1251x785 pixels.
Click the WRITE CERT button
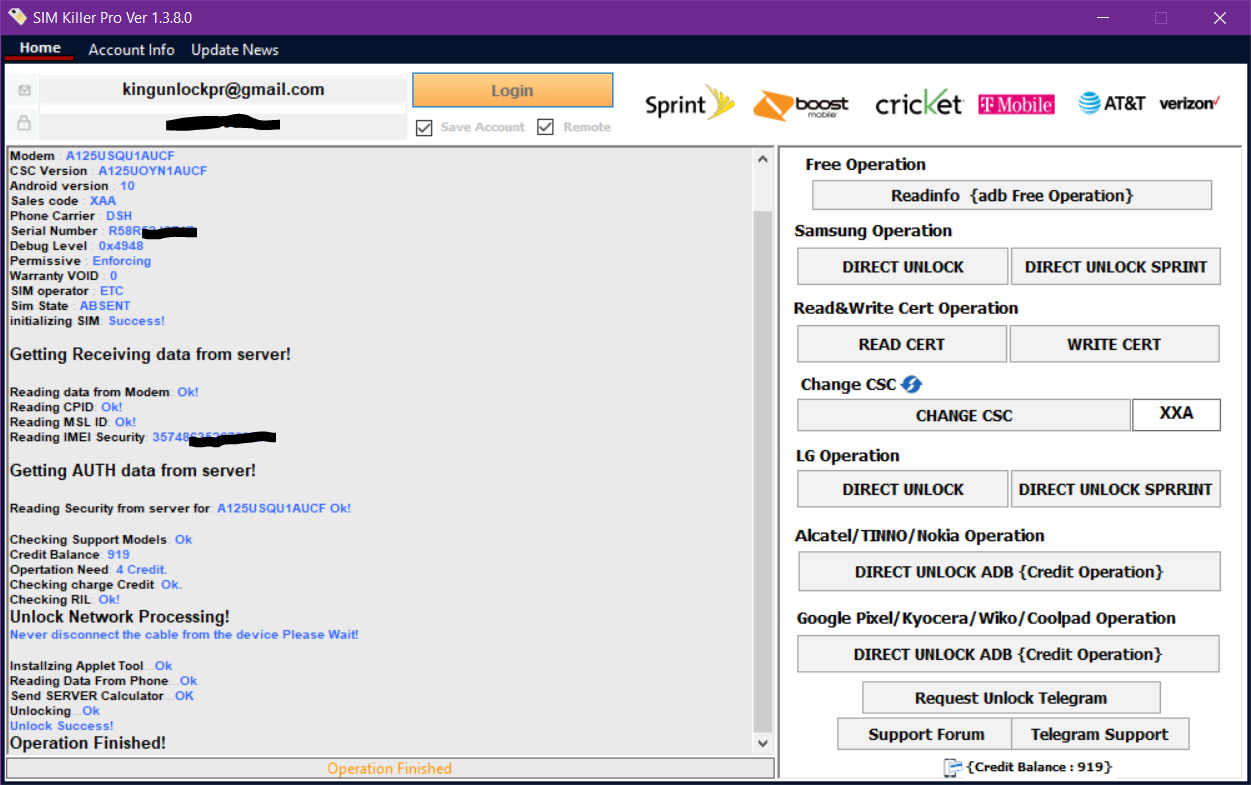coord(1114,344)
